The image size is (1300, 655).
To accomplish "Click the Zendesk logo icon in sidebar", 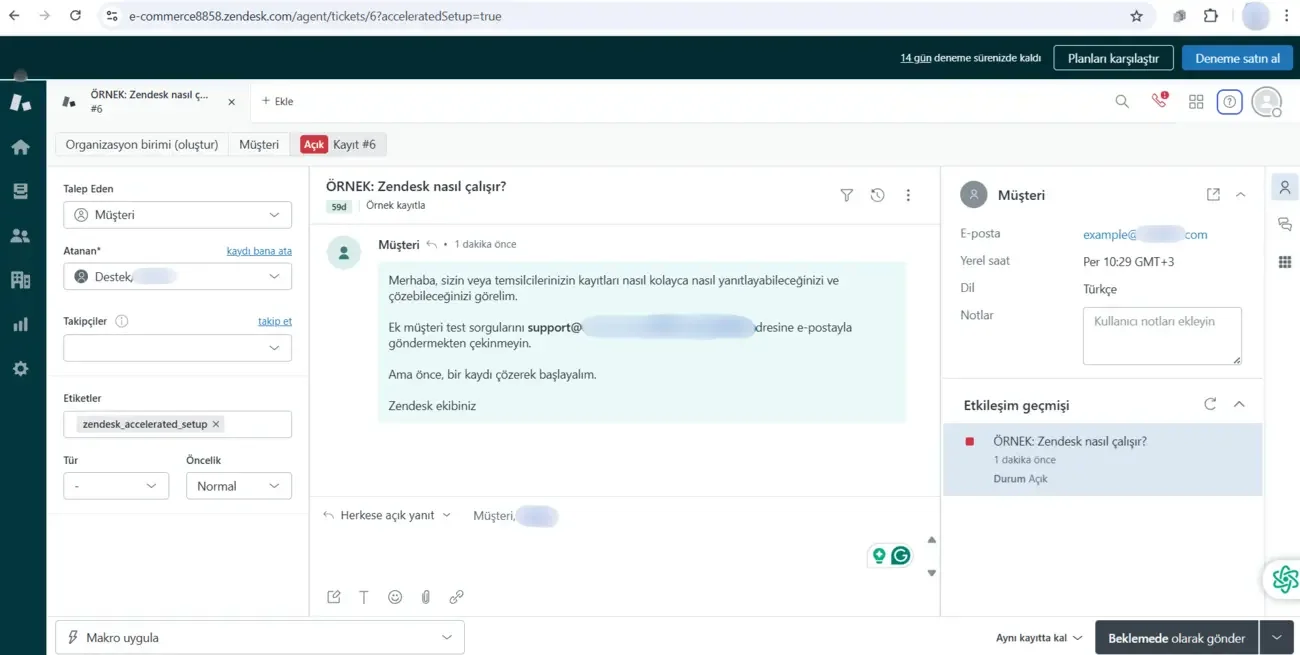I will (x=20, y=102).
